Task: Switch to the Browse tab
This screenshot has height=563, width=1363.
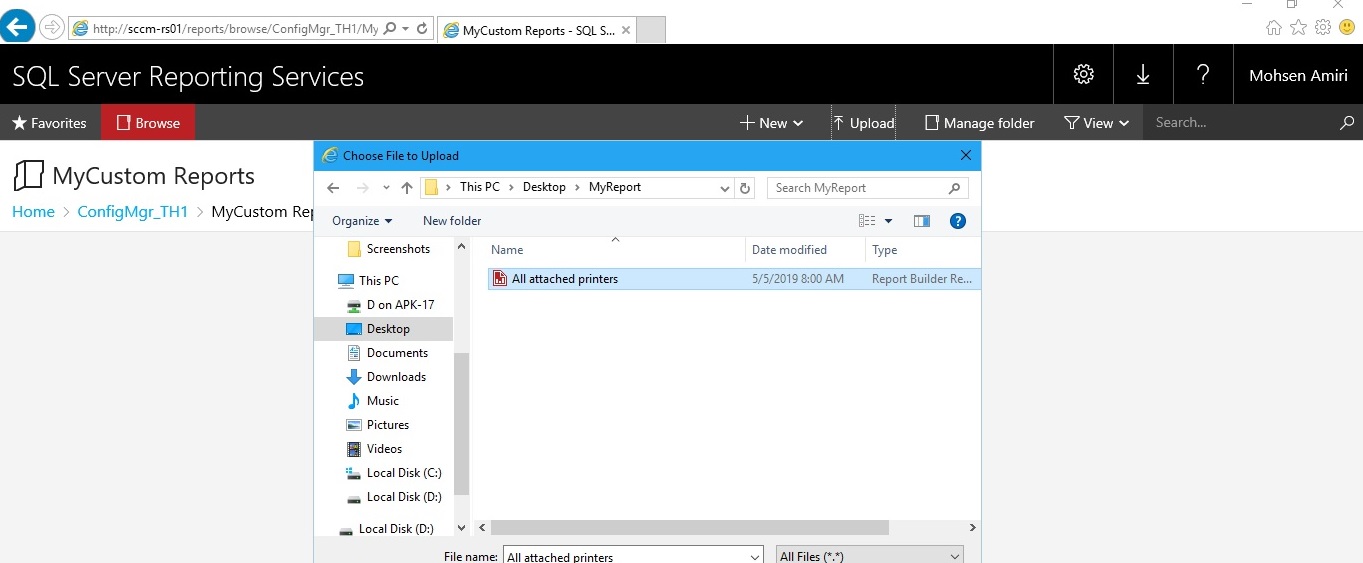Action: coord(148,123)
